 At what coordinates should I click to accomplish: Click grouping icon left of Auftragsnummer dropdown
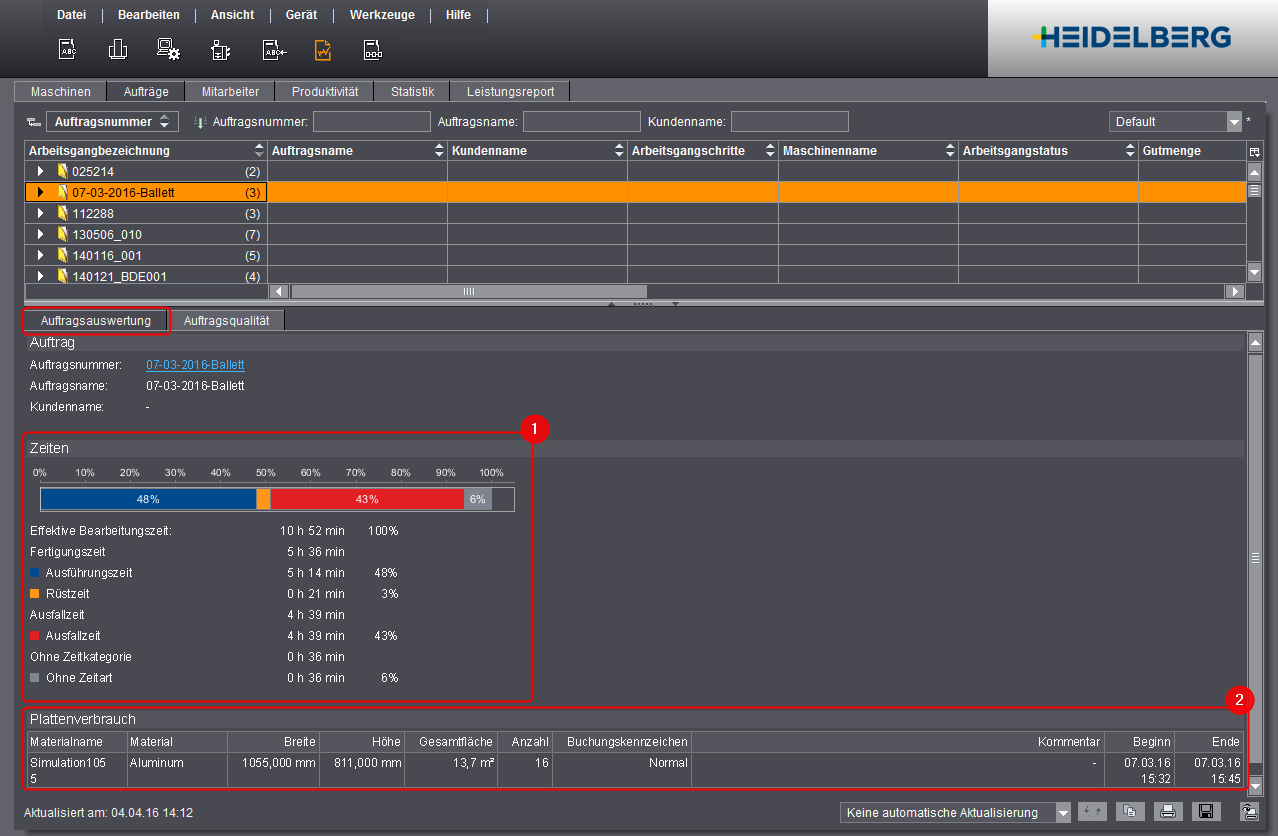[34, 122]
